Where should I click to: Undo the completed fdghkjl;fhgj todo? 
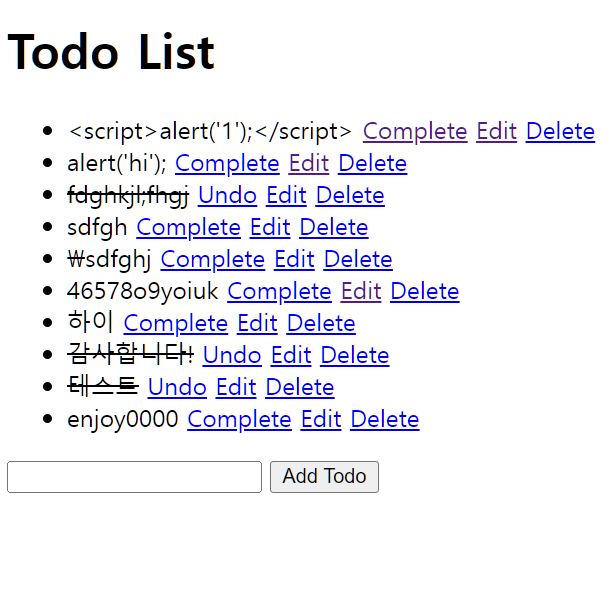pyautogui.click(x=227, y=196)
